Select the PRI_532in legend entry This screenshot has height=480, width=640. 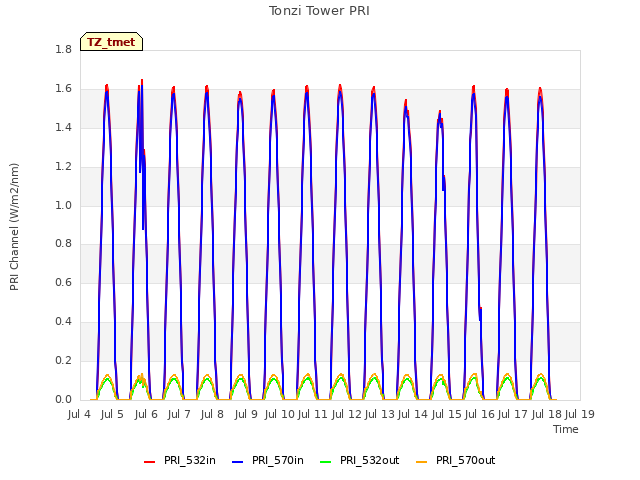pos(180,461)
